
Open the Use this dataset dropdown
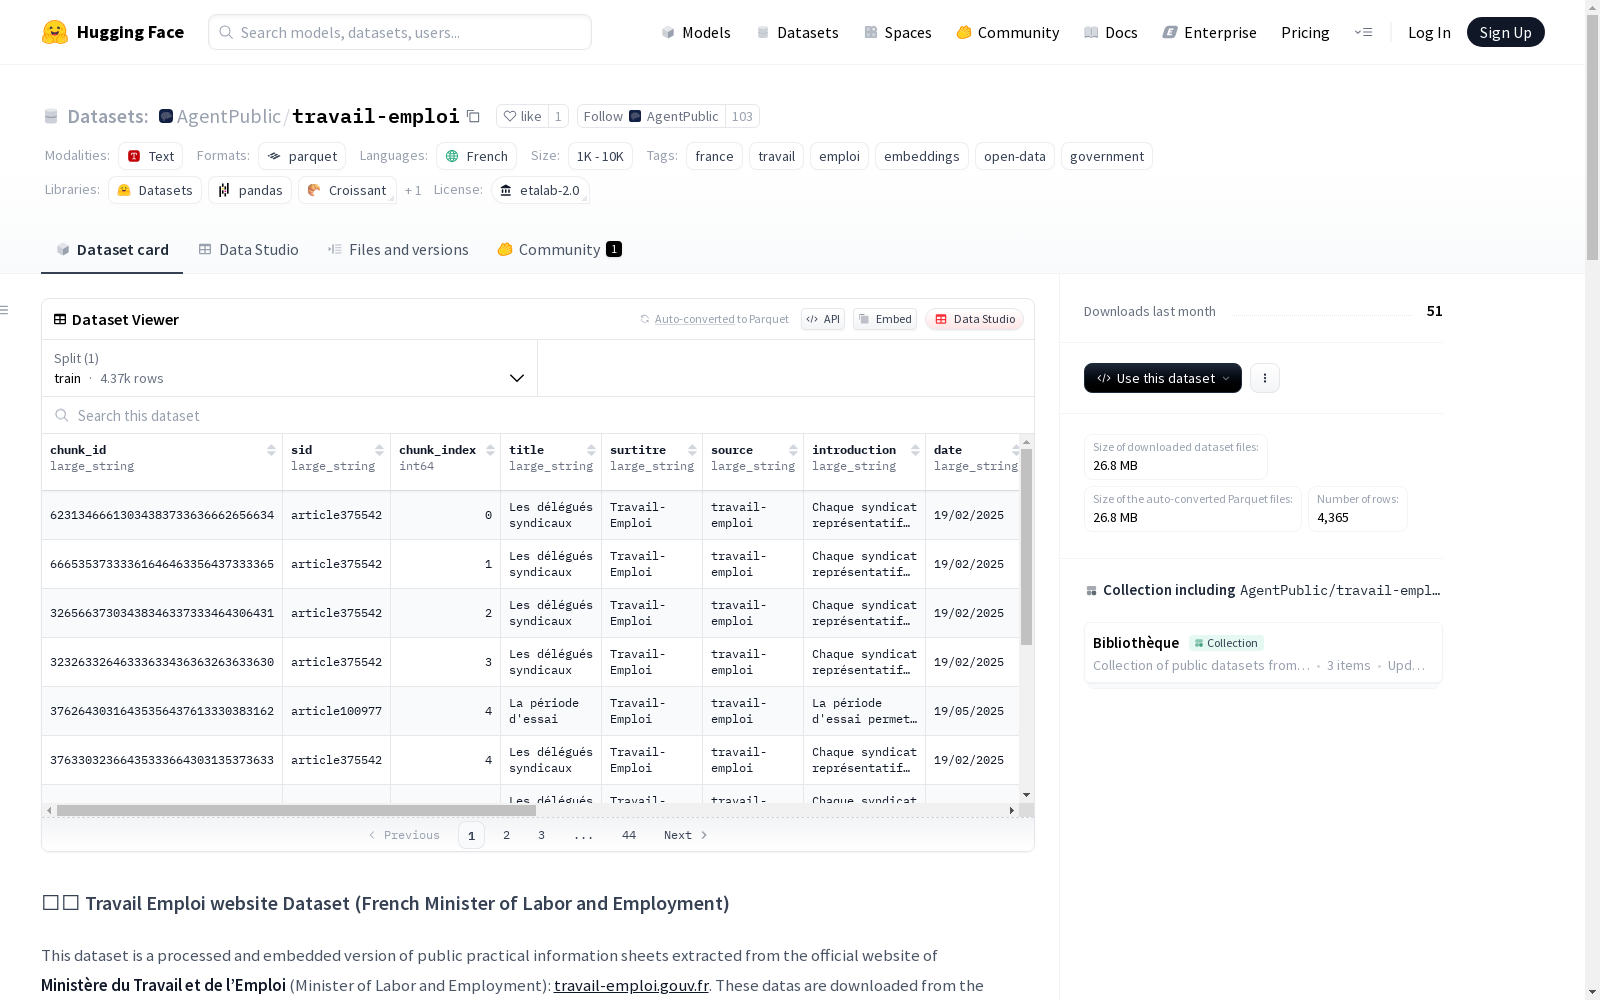pos(1163,378)
